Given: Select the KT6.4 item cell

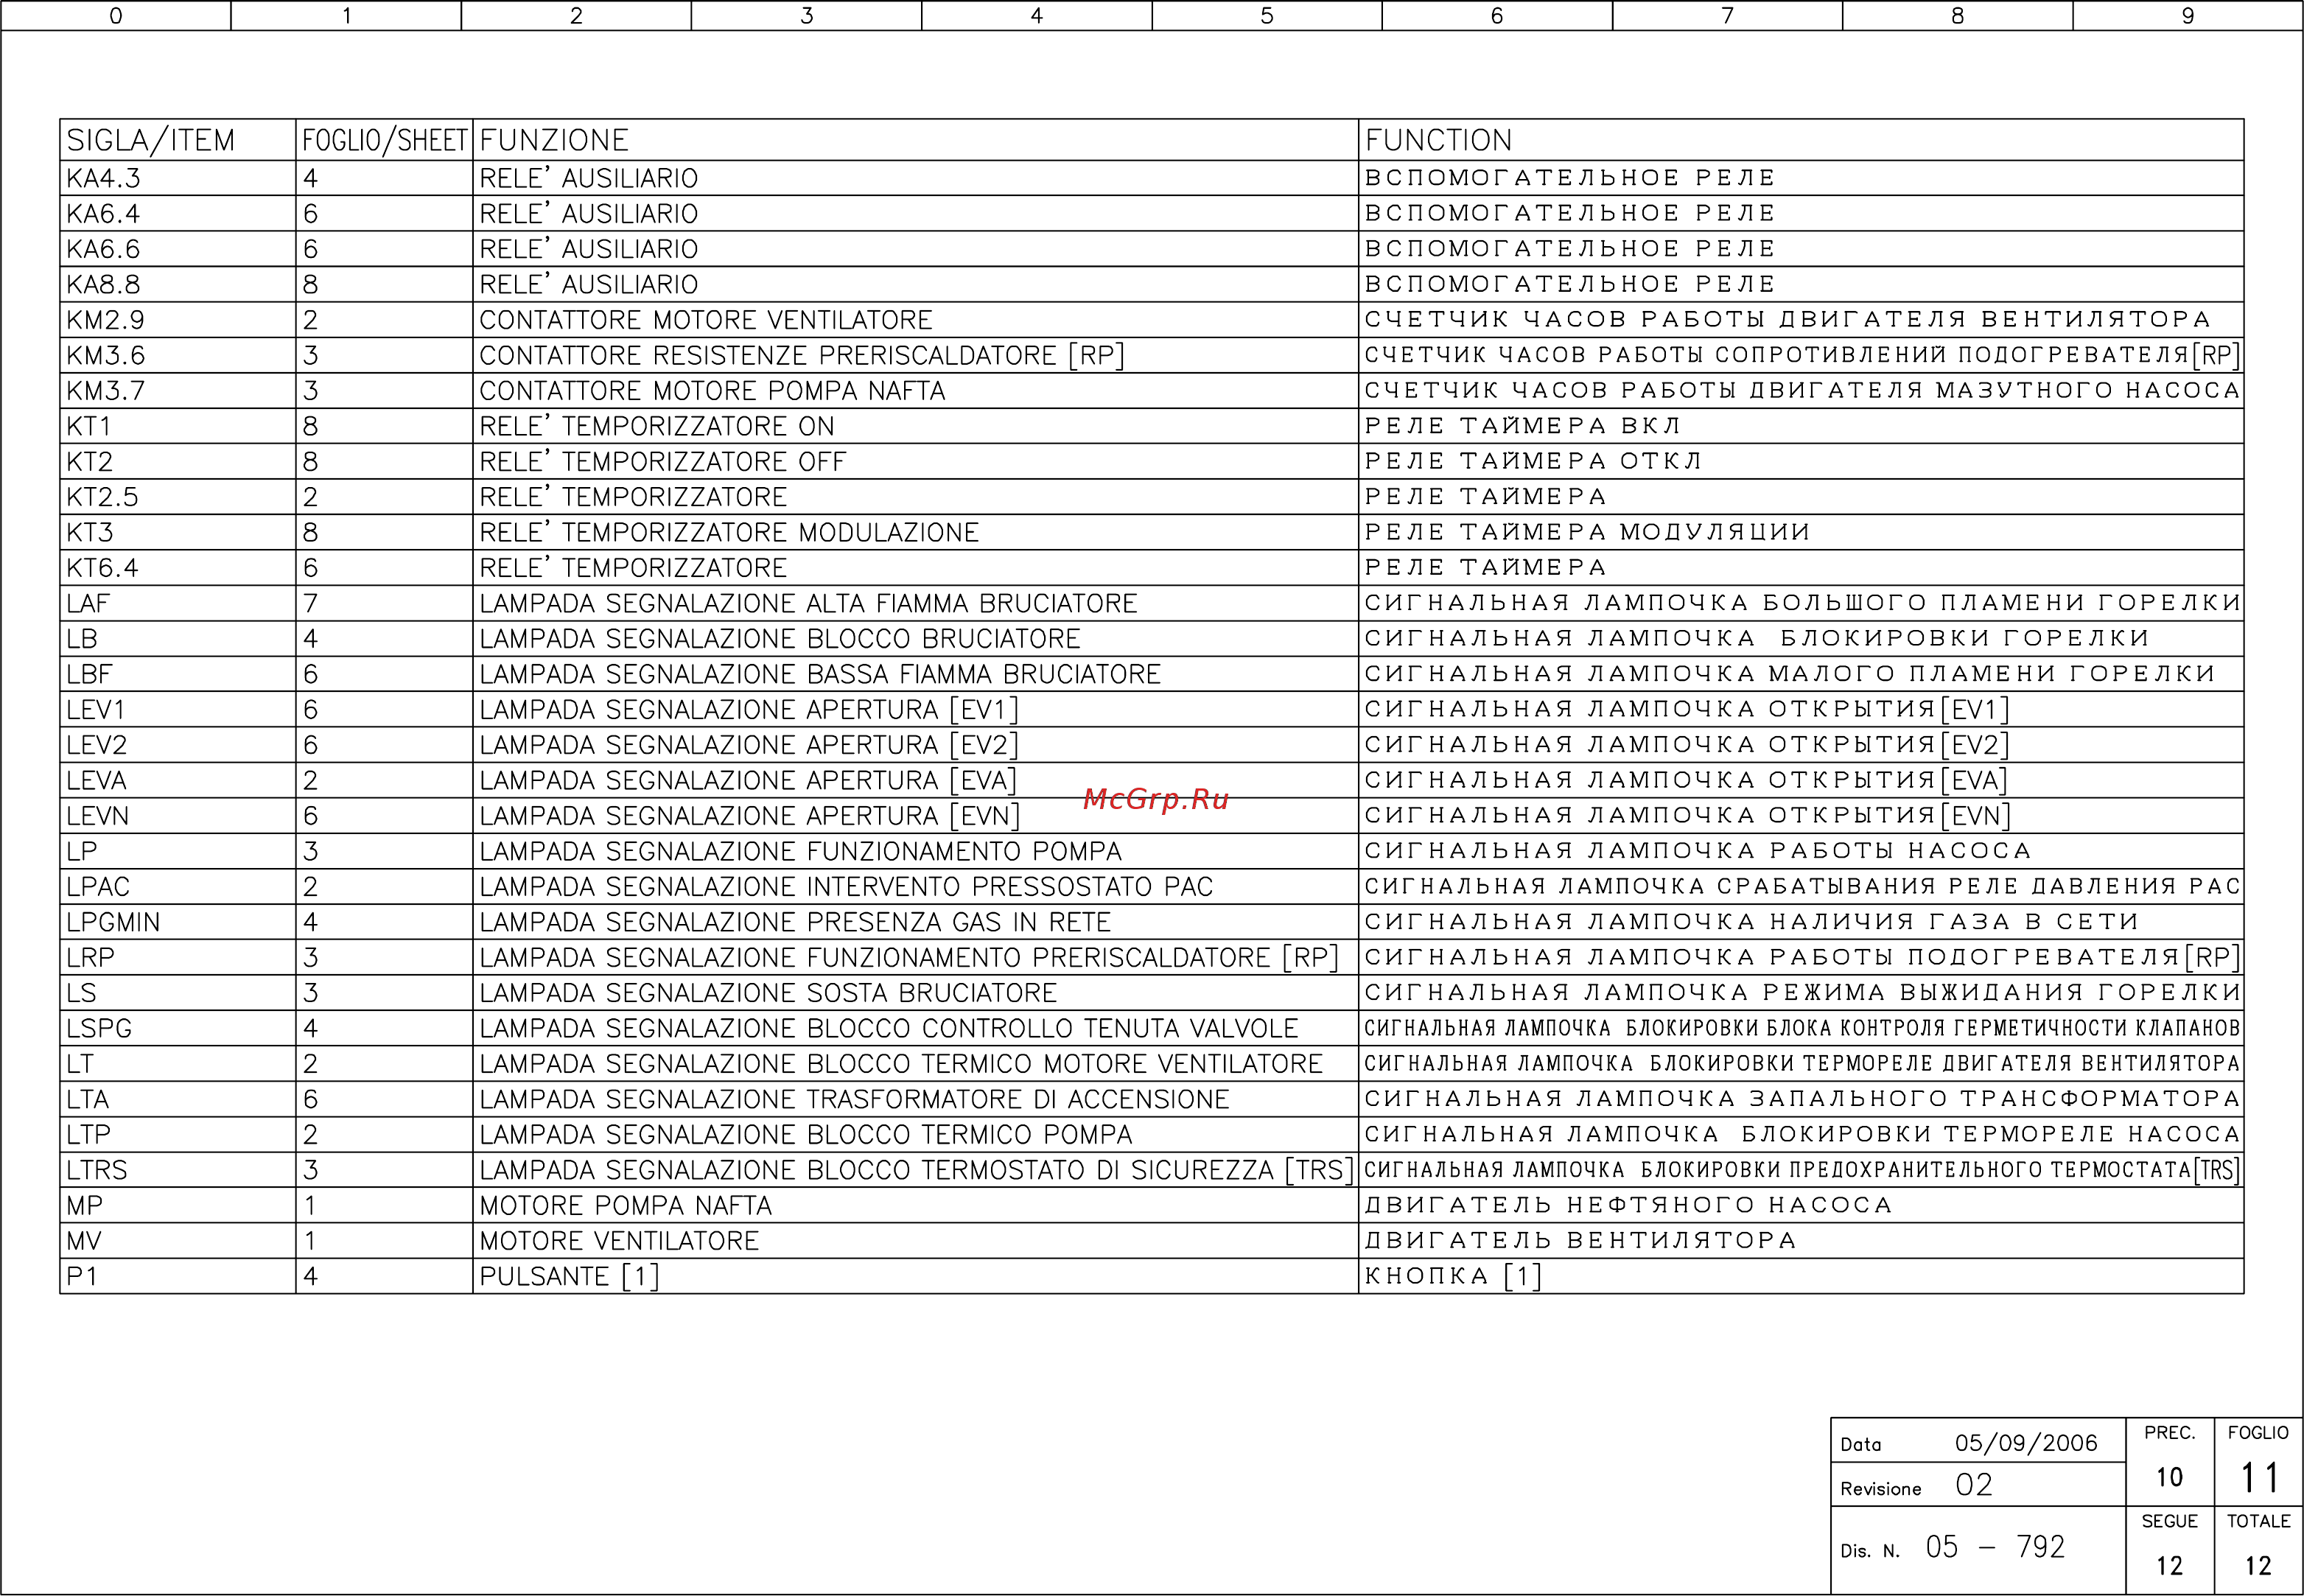Looking at the screenshot, I should click(x=178, y=568).
